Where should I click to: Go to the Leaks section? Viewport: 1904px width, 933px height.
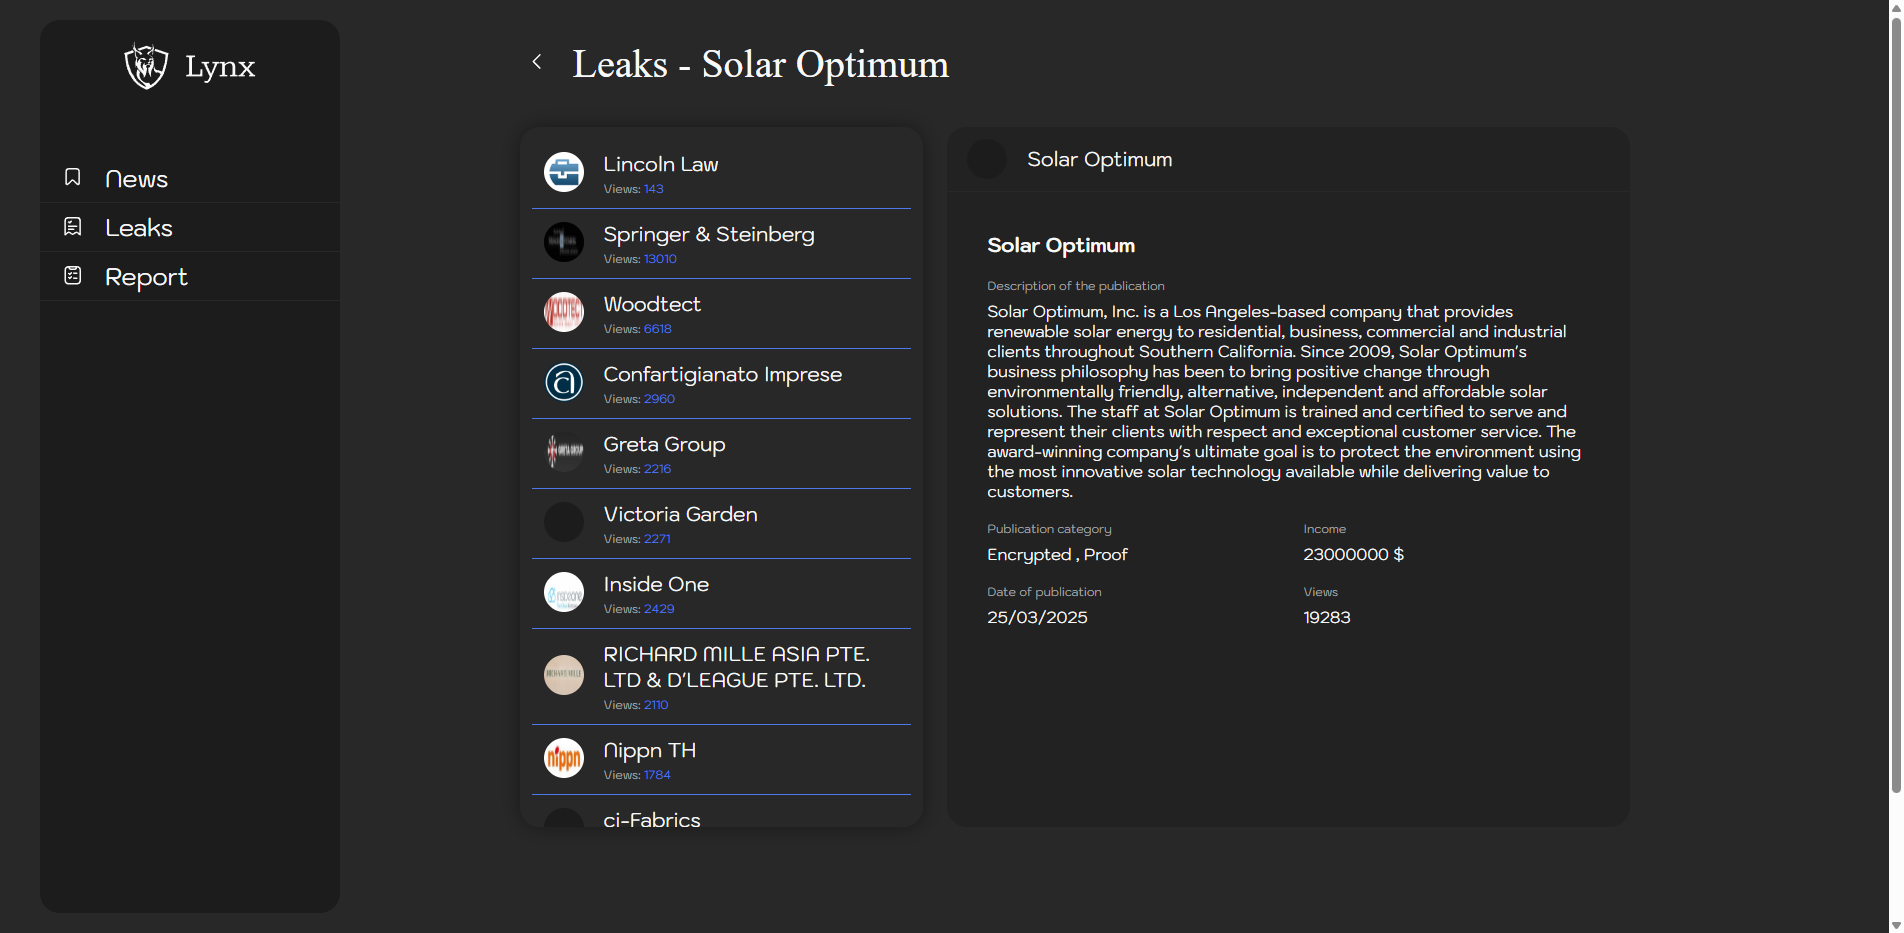(139, 228)
